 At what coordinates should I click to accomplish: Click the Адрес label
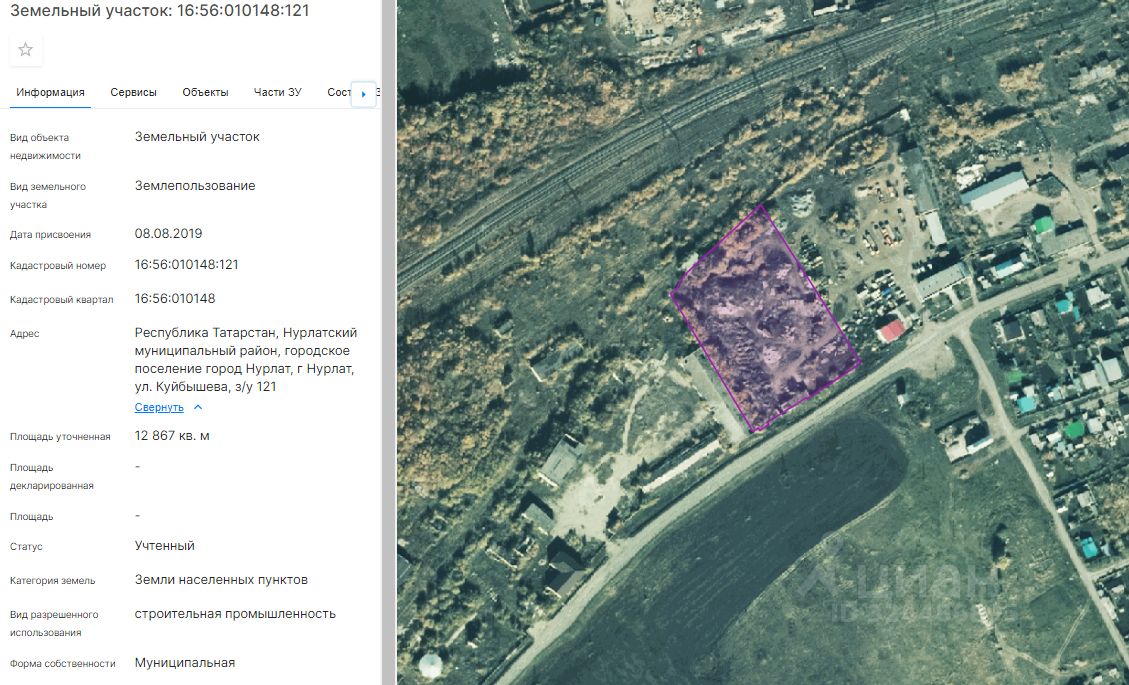point(24,333)
